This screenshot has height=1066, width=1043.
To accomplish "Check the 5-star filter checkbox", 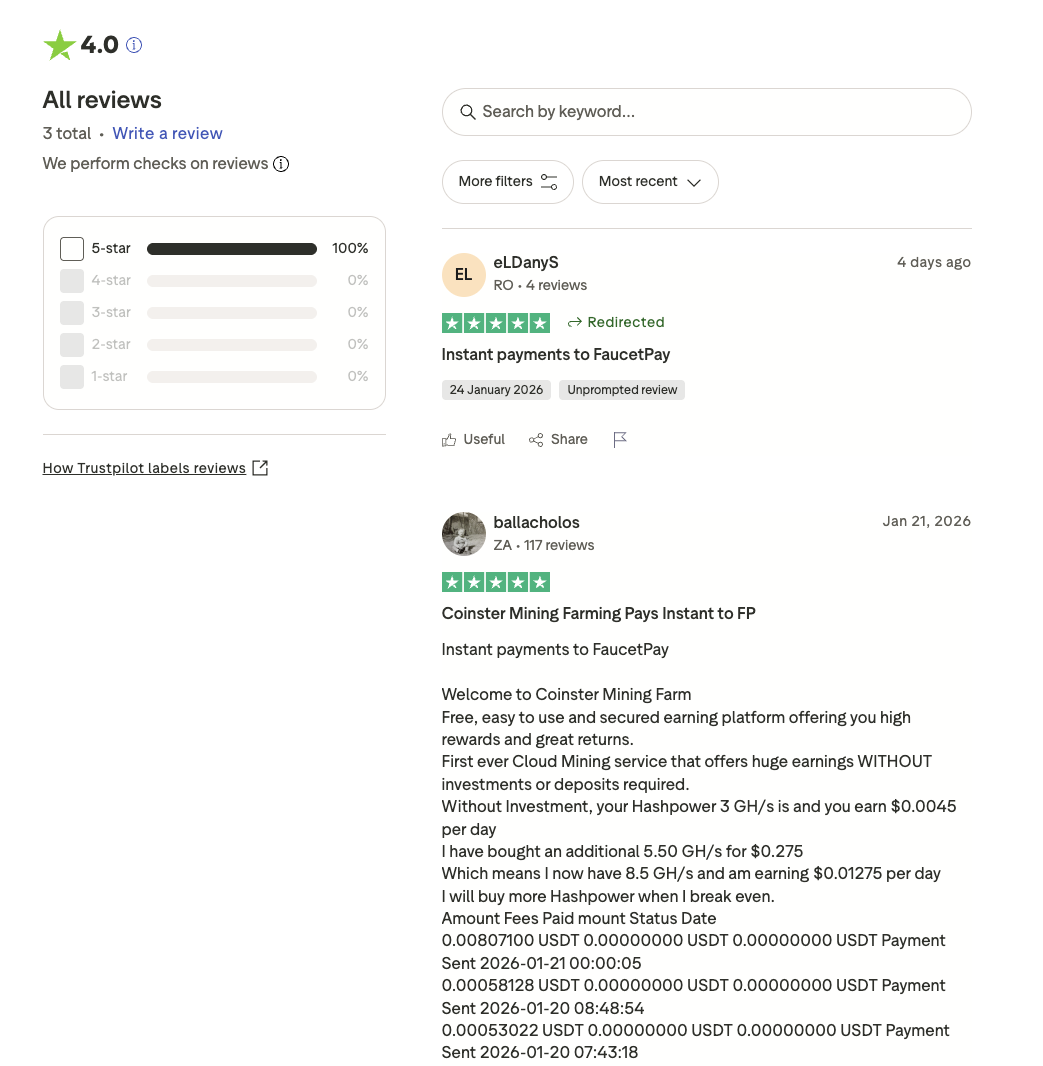I will coord(72,249).
